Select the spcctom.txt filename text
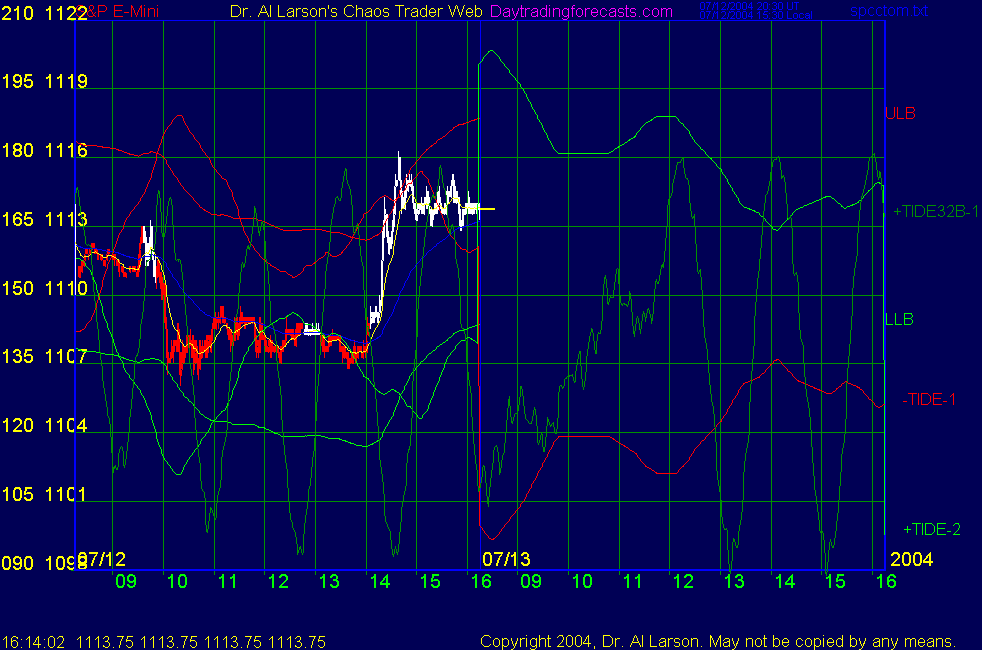Image resolution: width=982 pixels, height=650 pixels. (x=889, y=11)
